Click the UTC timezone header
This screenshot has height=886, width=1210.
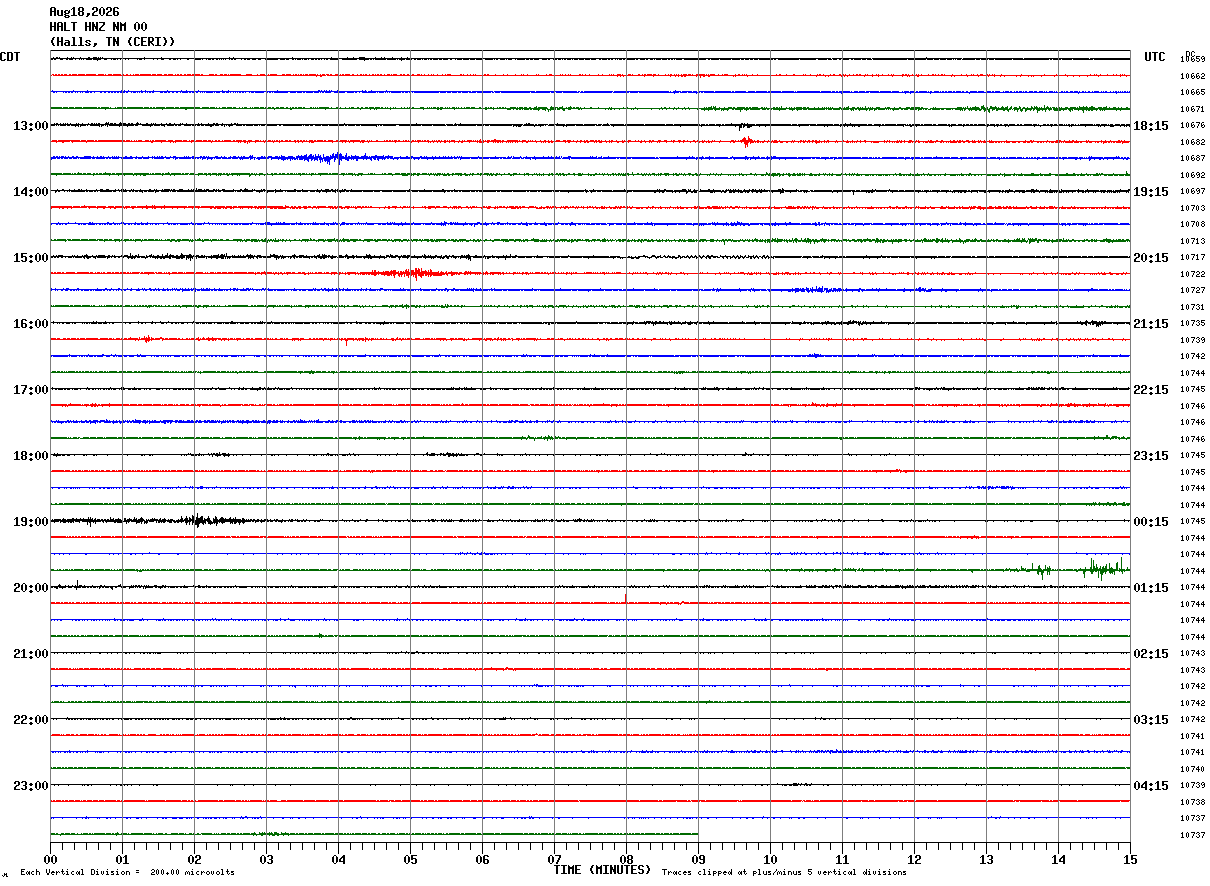(x=1155, y=57)
